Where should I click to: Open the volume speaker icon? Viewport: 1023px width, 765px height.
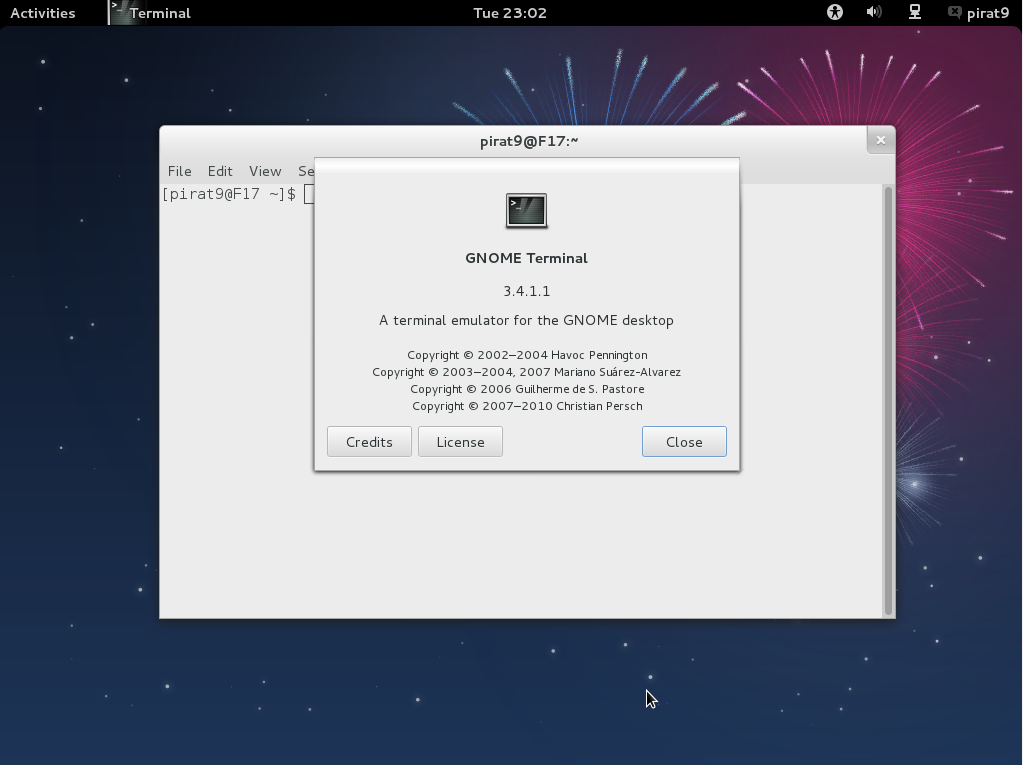point(874,12)
